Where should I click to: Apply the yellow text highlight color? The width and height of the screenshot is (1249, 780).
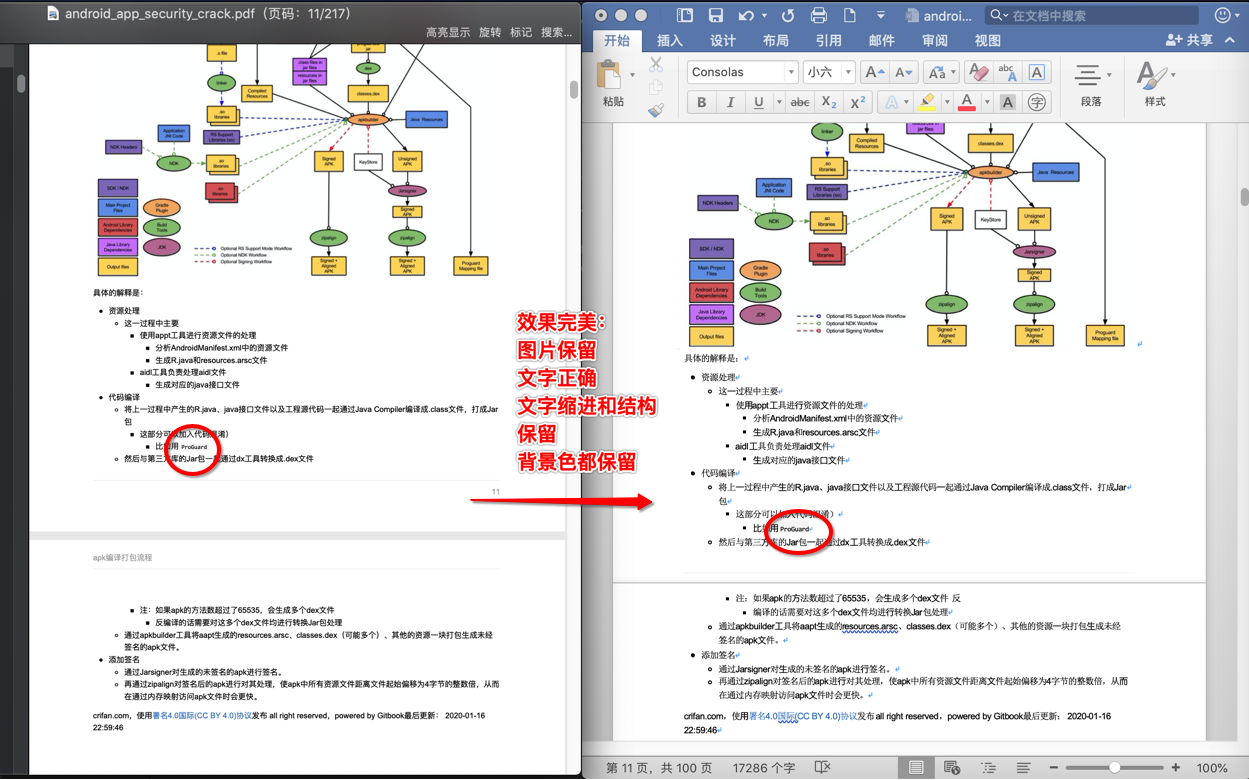pos(926,102)
